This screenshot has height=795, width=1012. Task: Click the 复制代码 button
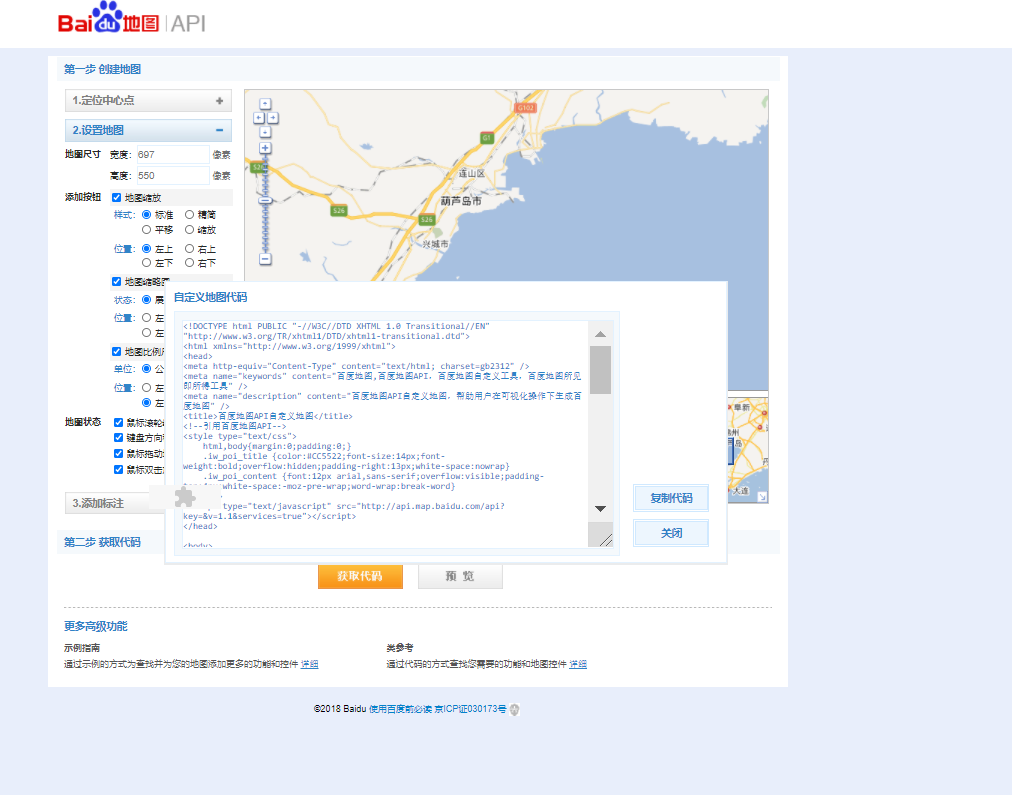(x=671, y=498)
